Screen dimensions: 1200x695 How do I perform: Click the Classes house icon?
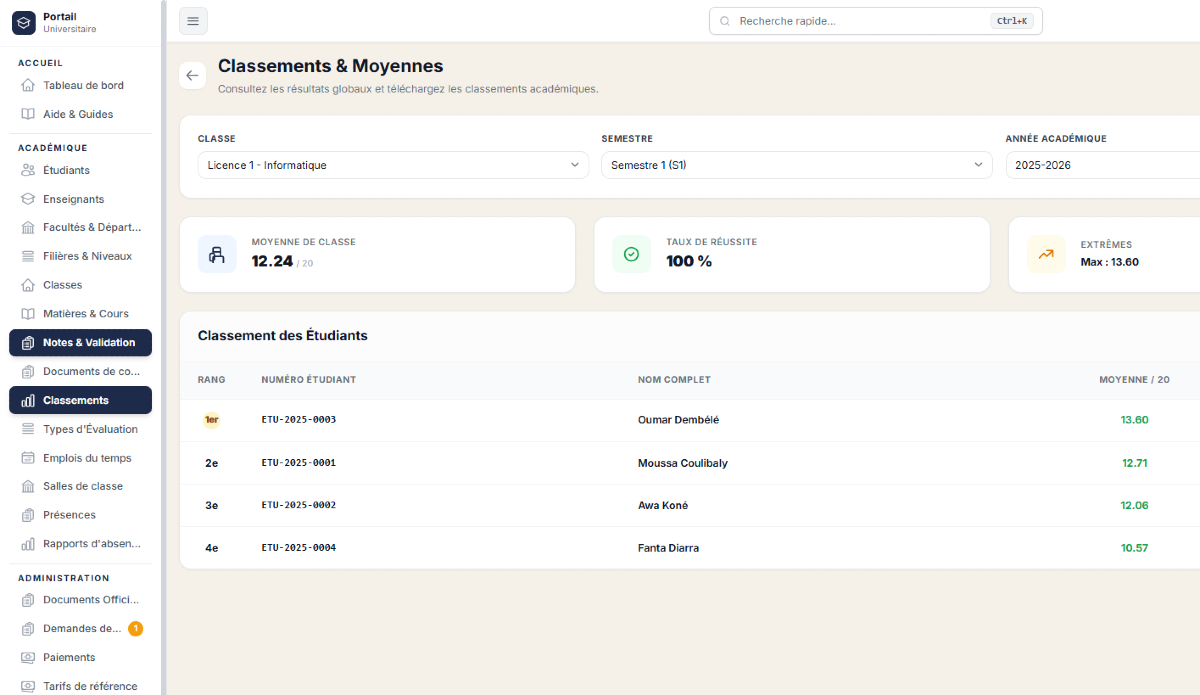28,285
